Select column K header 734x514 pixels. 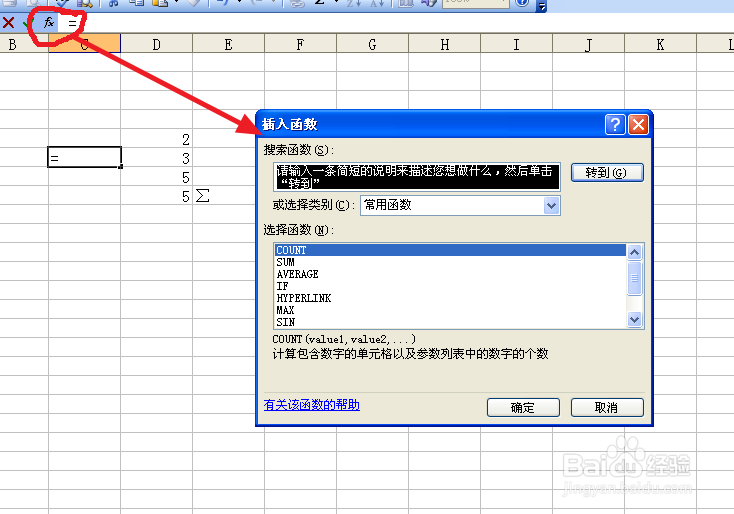pyautogui.click(x=661, y=44)
